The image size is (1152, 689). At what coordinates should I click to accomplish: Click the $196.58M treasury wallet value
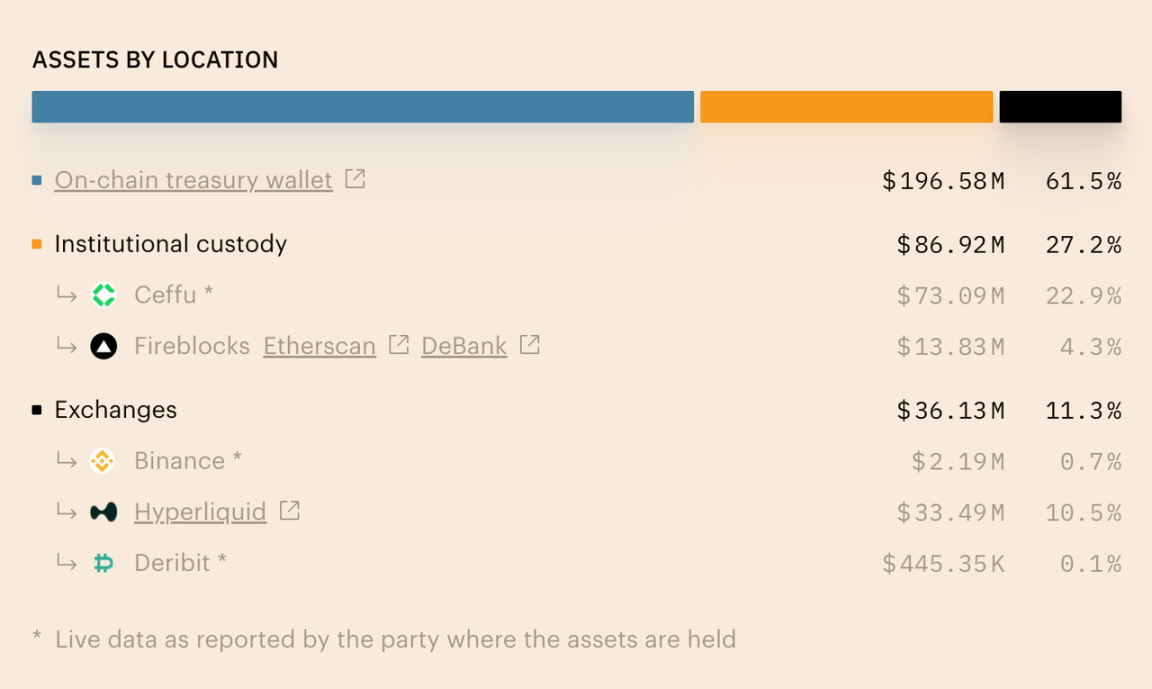click(943, 181)
